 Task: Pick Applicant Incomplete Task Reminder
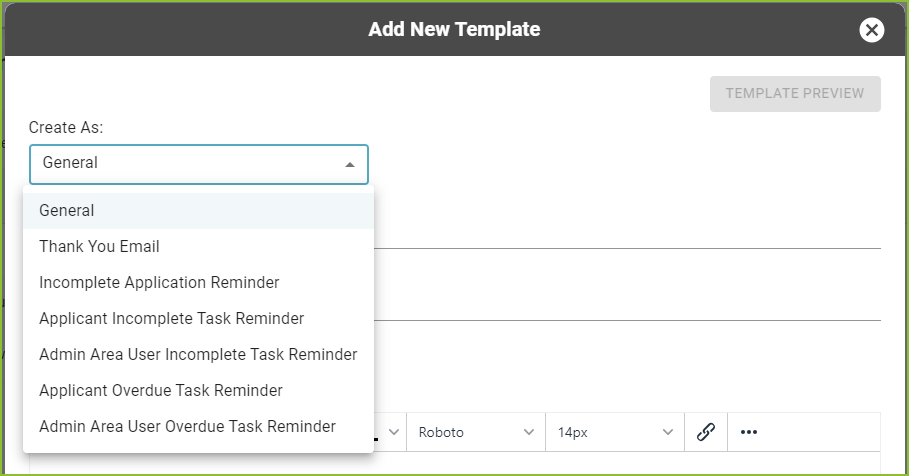tap(198, 318)
